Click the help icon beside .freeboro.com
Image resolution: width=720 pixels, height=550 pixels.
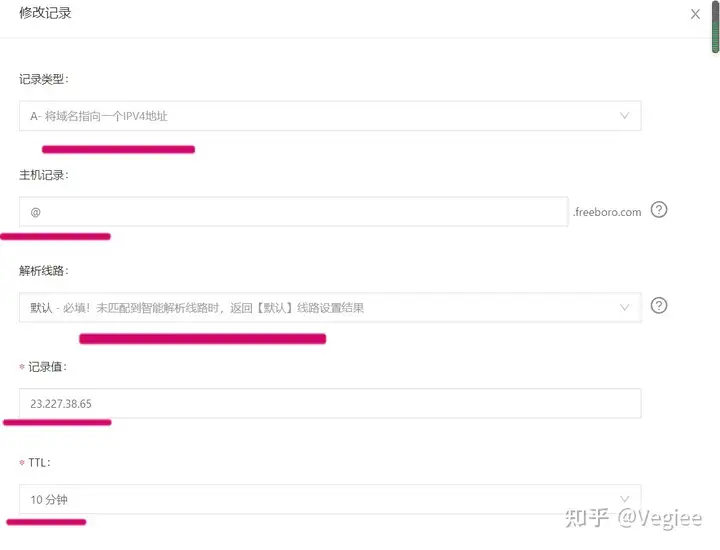point(658,210)
